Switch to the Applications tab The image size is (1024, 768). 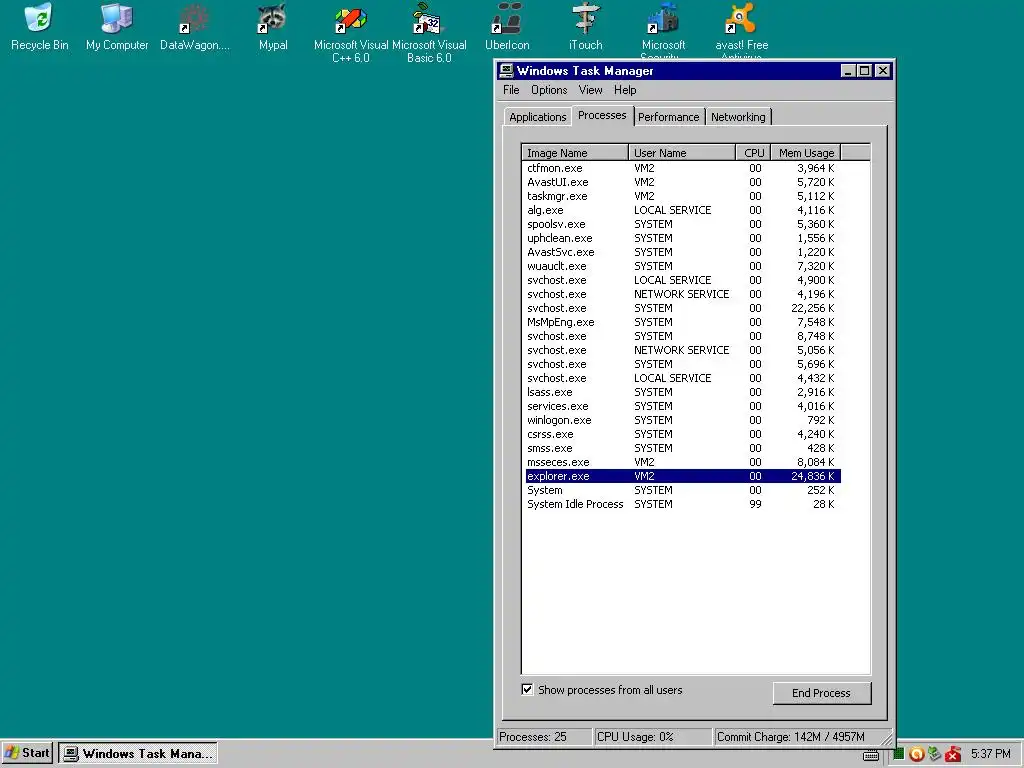click(x=537, y=117)
